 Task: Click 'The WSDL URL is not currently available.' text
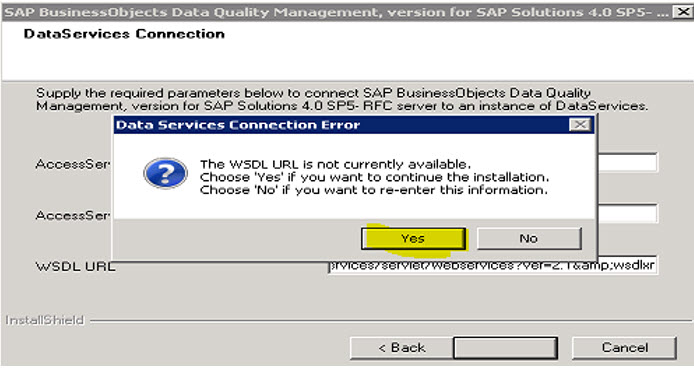point(335,164)
